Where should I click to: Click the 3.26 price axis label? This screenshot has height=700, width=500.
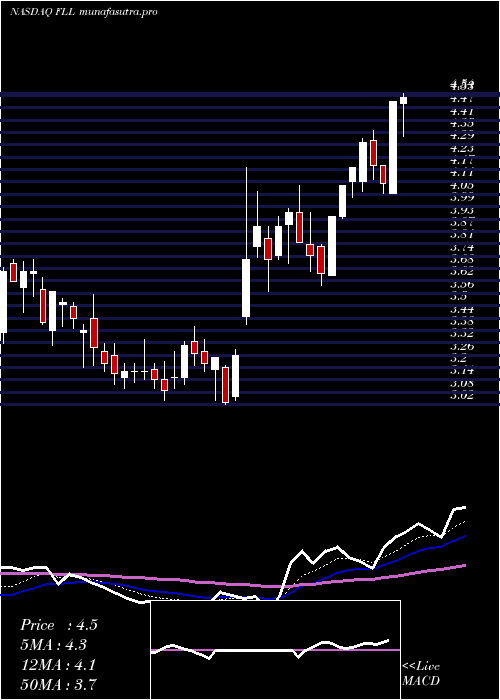[x=462, y=346]
